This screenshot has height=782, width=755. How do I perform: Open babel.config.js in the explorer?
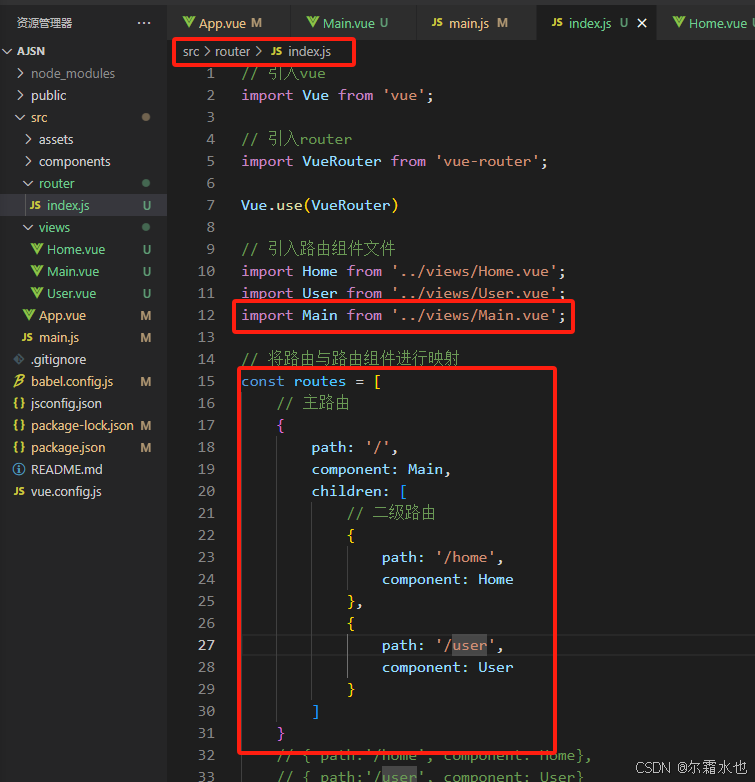coord(83,381)
